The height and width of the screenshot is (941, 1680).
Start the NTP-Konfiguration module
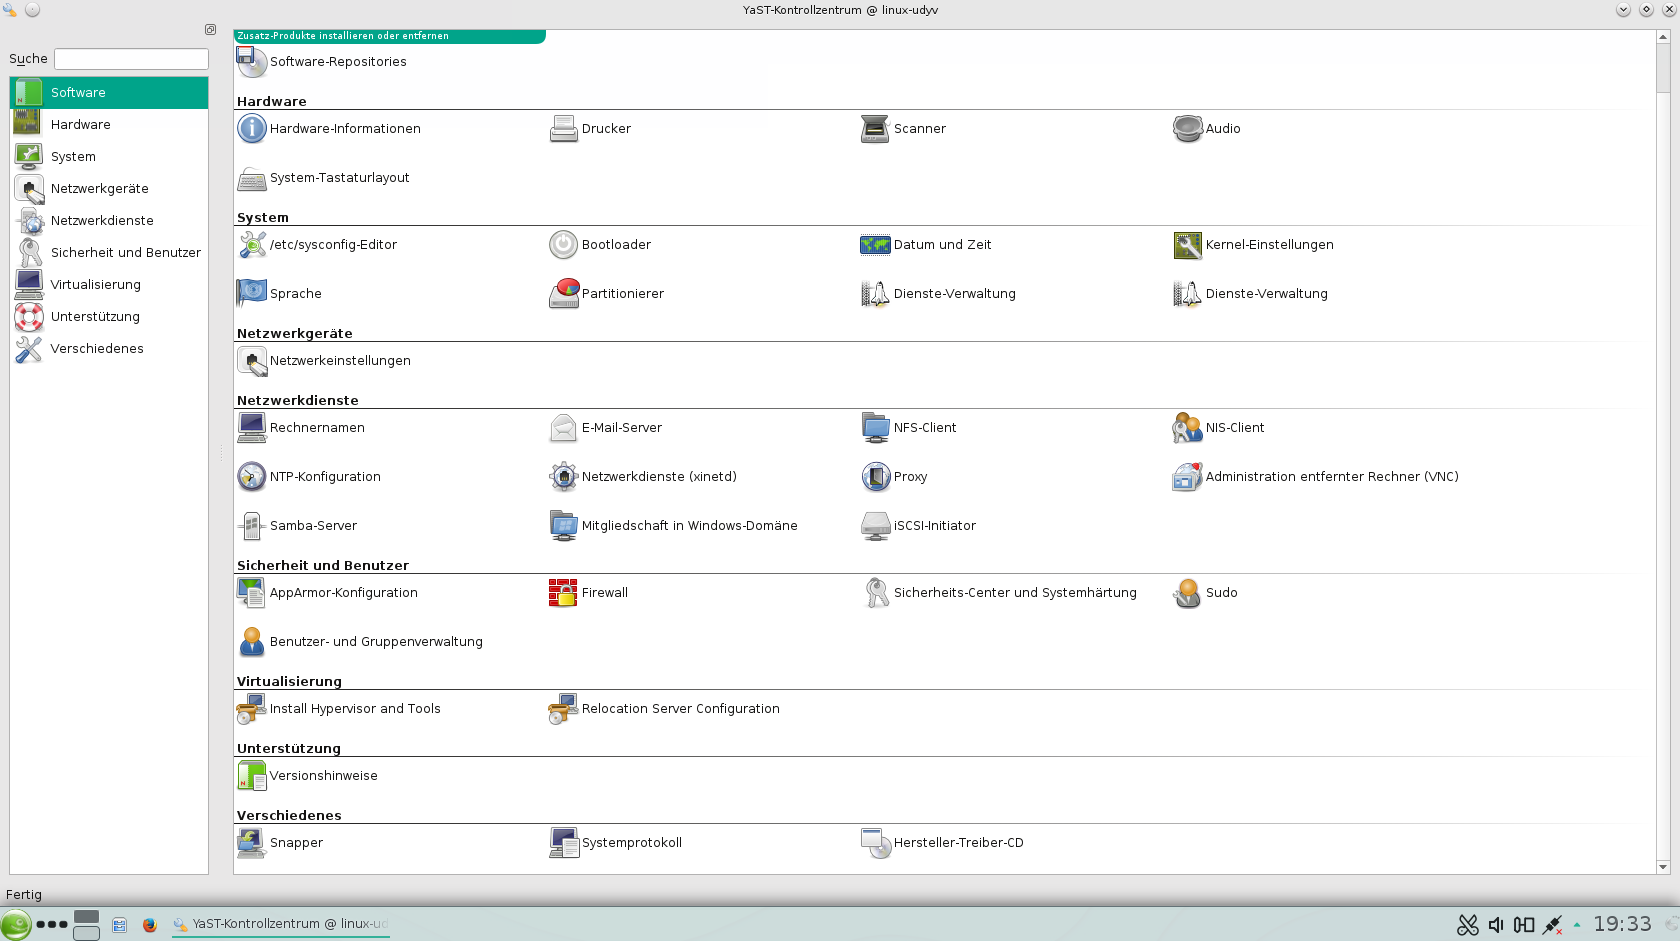tap(323, 477)
